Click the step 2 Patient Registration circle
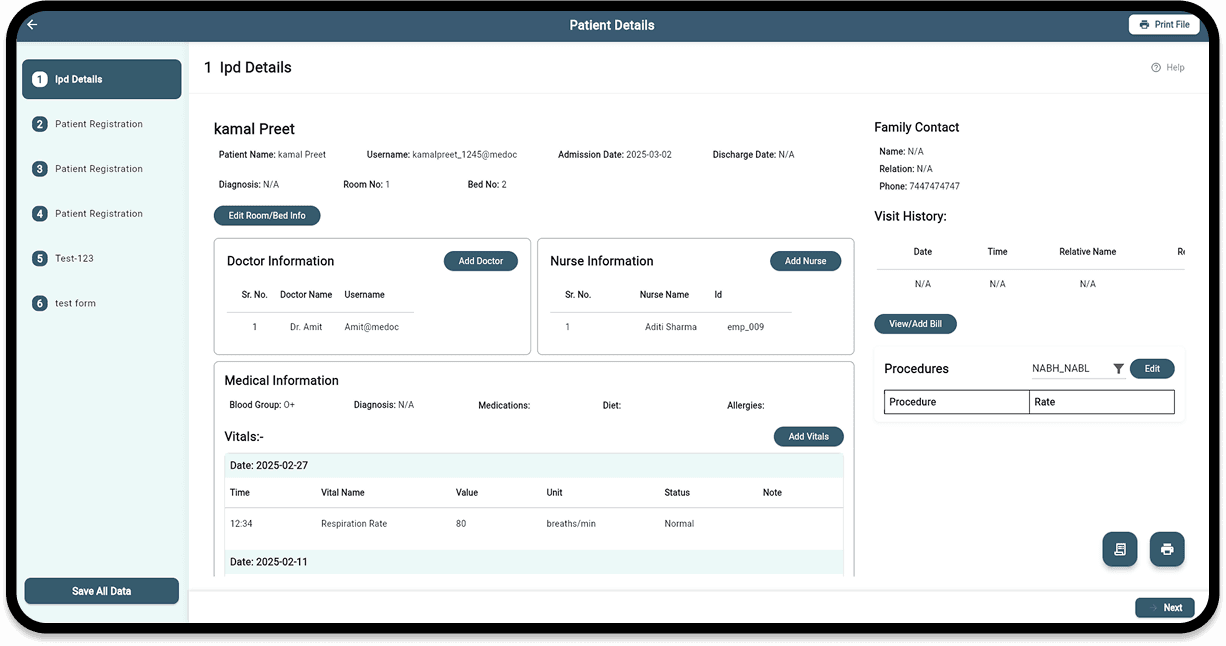 point(40,124)
